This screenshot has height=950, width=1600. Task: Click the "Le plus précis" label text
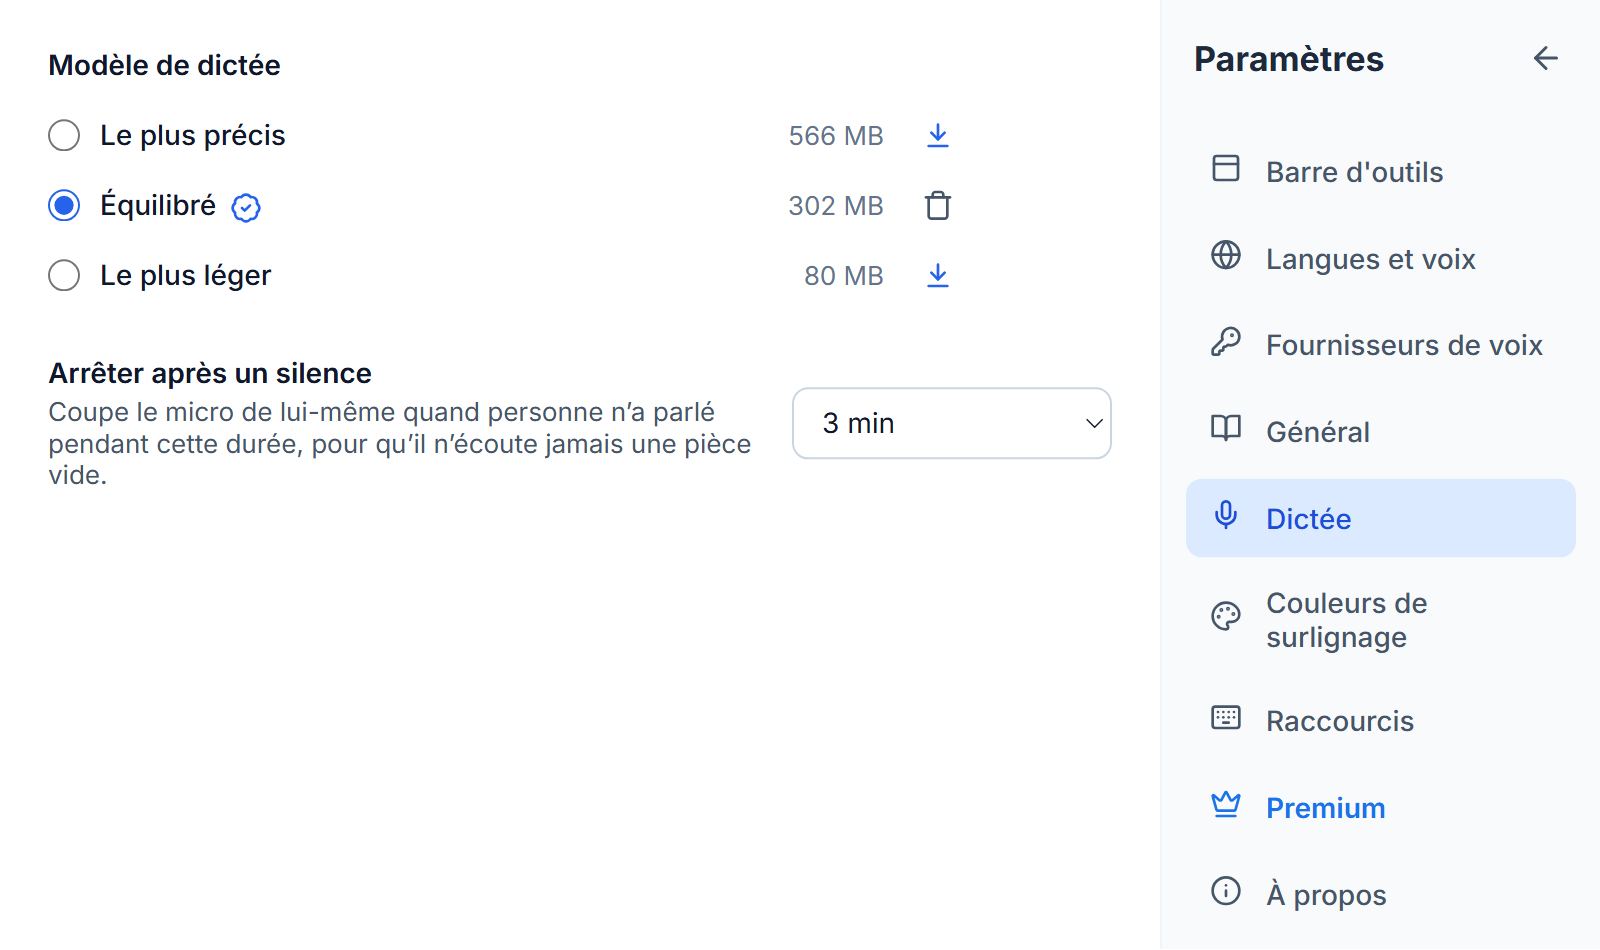click(x=193, y=135)
